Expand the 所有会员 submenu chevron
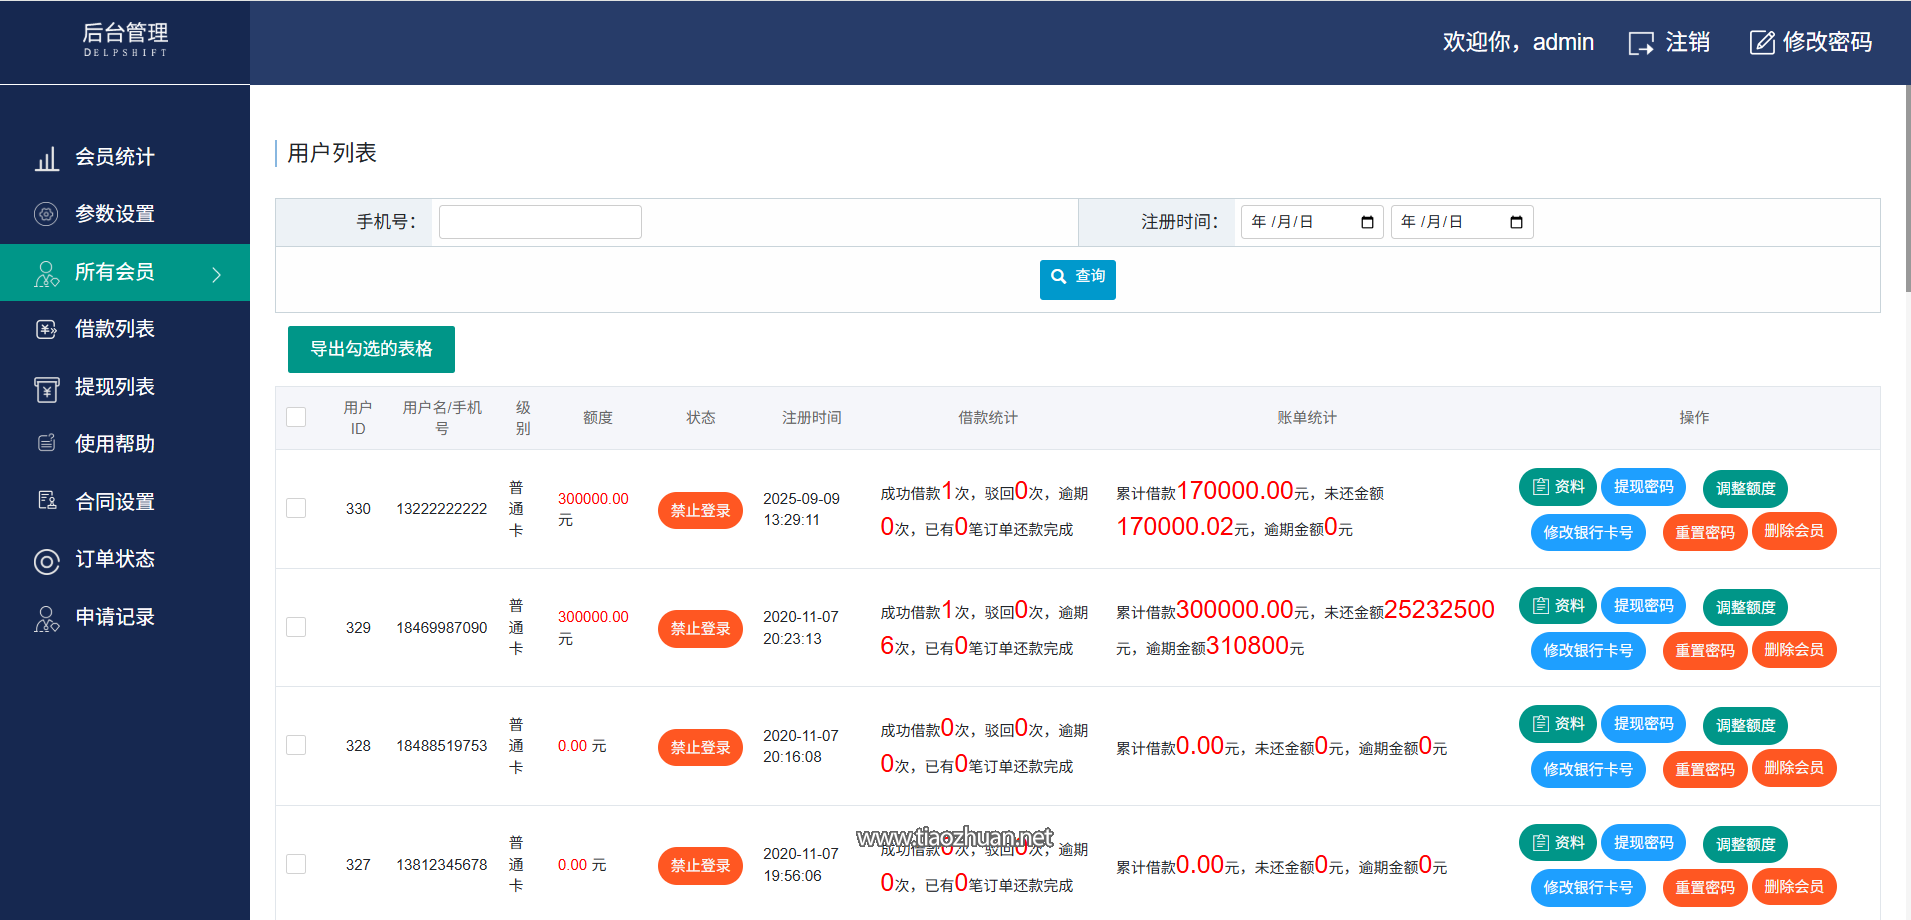 click(x=218, y=272)
